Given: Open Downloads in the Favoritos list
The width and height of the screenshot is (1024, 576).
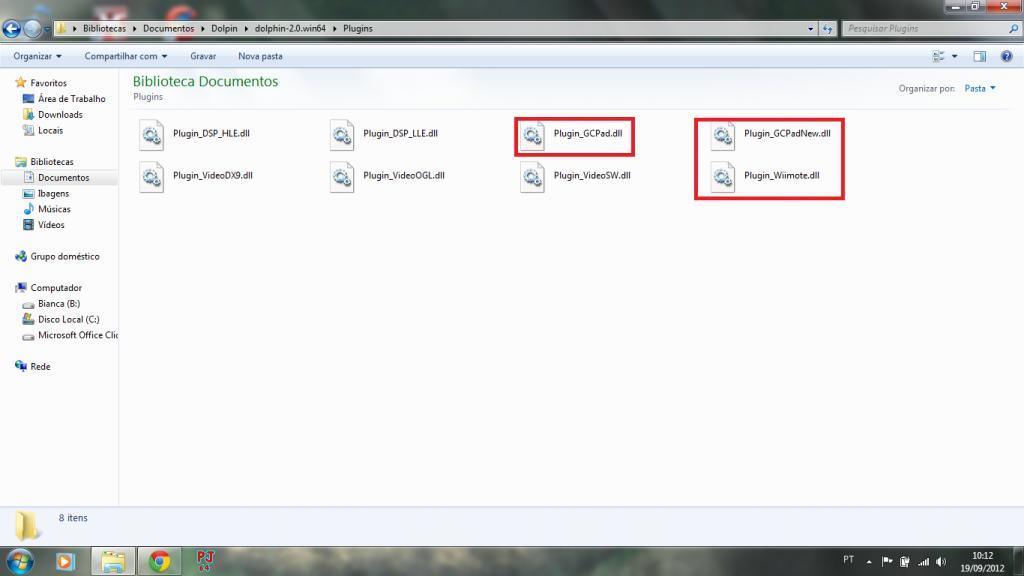Looking at the screenshot, I should 60,114.
